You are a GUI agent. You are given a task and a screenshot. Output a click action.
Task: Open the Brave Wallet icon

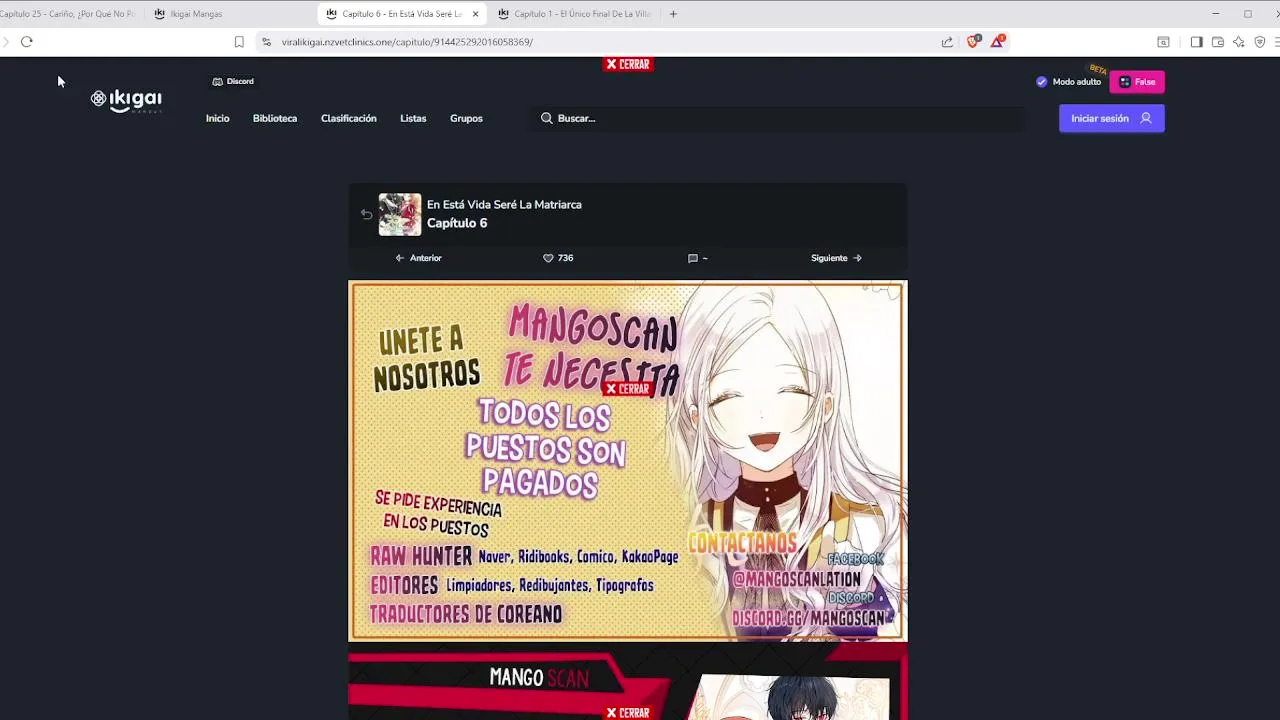[1218, 42]
